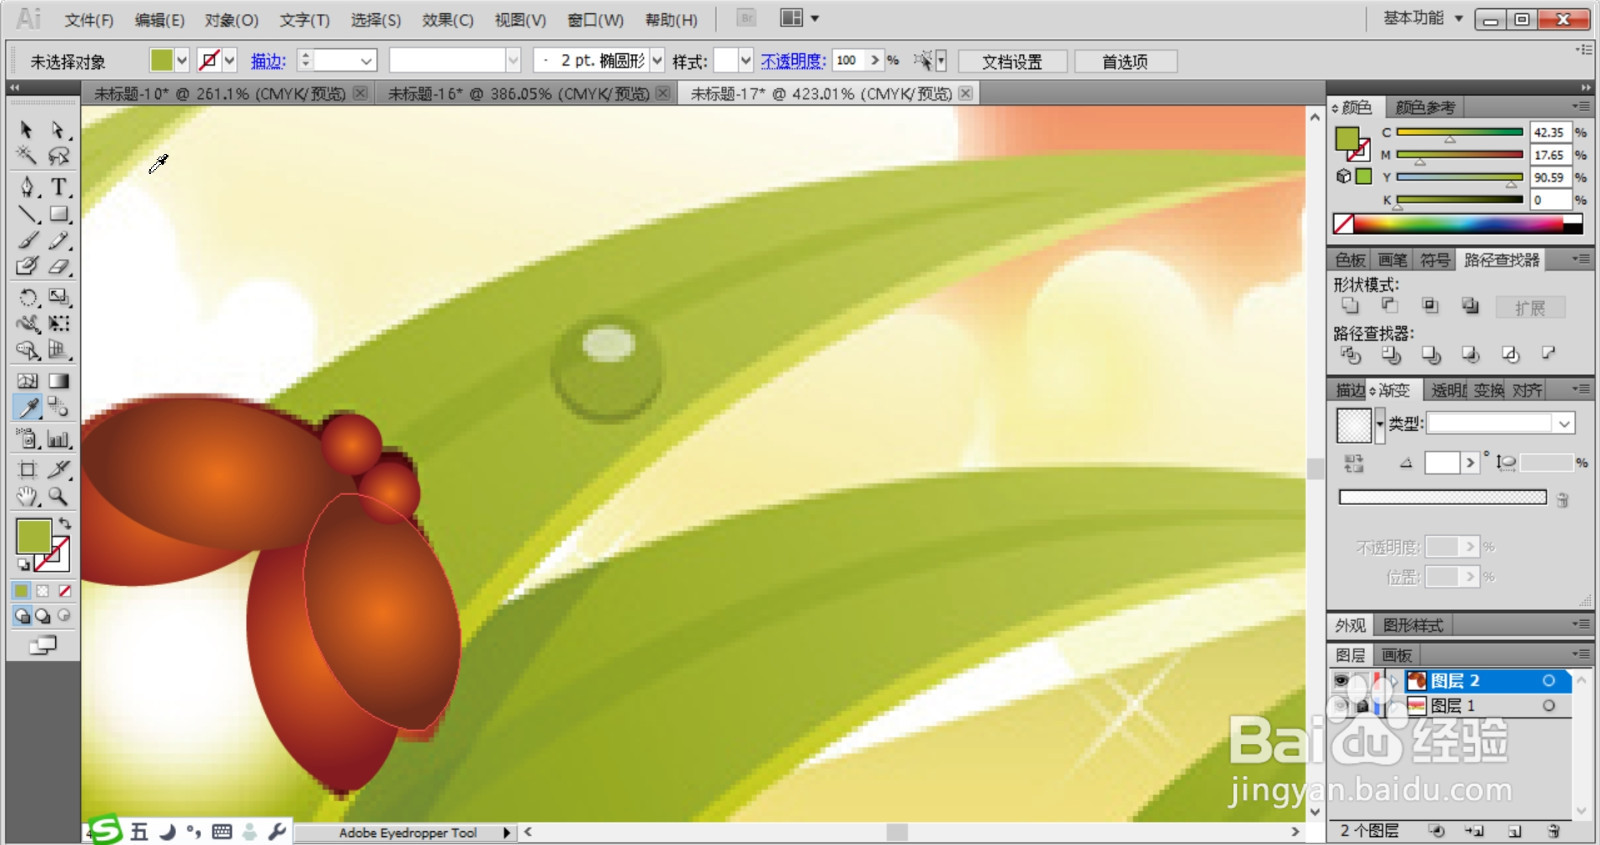Select the Free Transform tool
This screenshot has height=845, width=1600.
[59, 323]
